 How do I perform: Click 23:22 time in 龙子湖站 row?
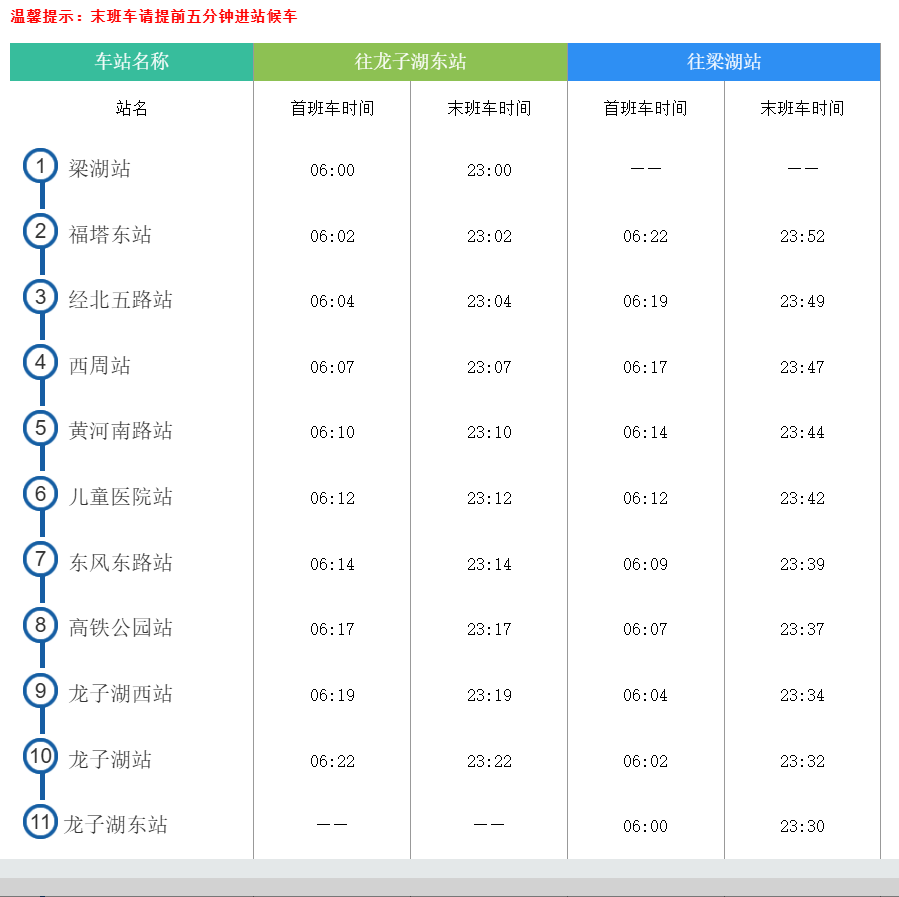coord(489,761)
